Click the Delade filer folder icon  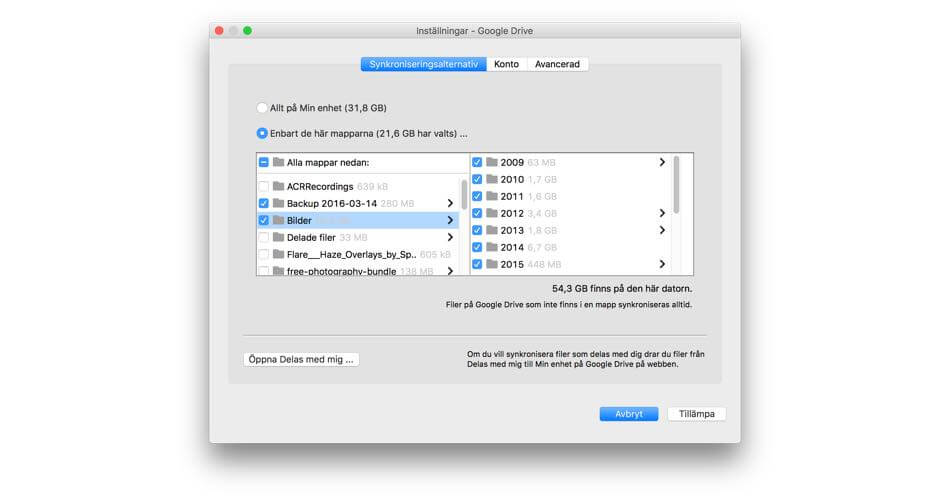(278, 237)
